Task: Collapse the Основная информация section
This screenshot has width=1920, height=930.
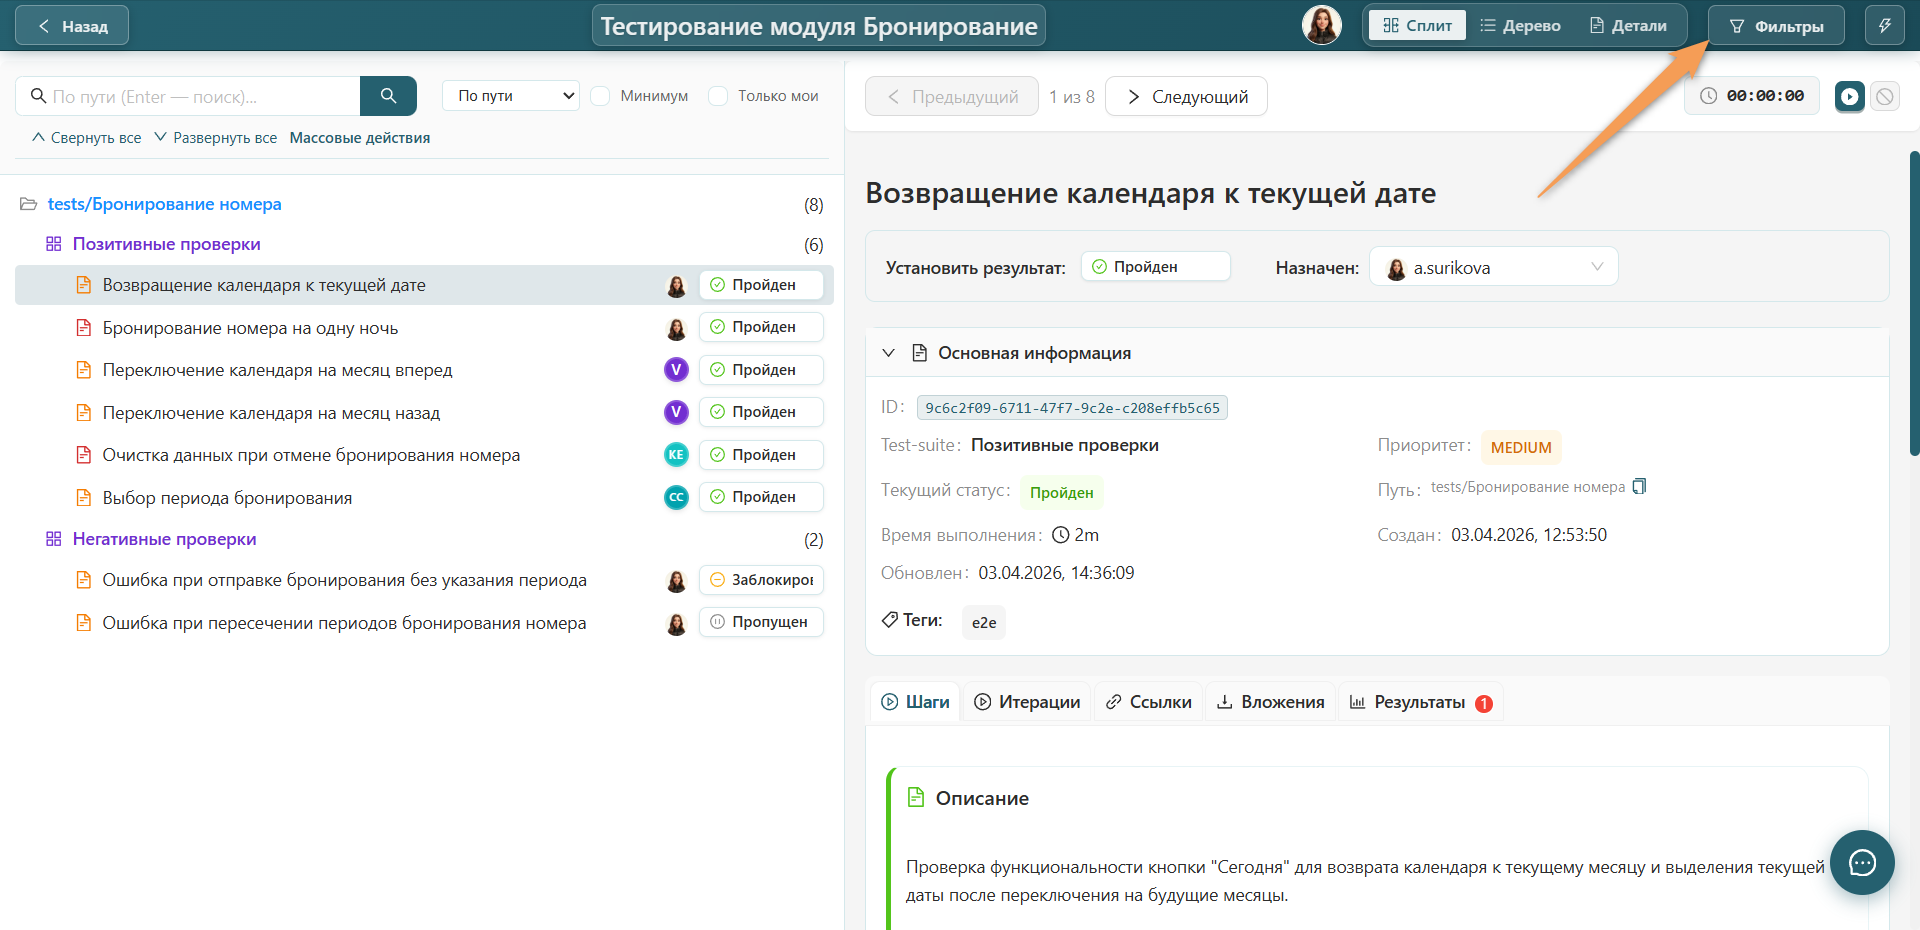Action: pyautogui.click(x=888, y=353)
